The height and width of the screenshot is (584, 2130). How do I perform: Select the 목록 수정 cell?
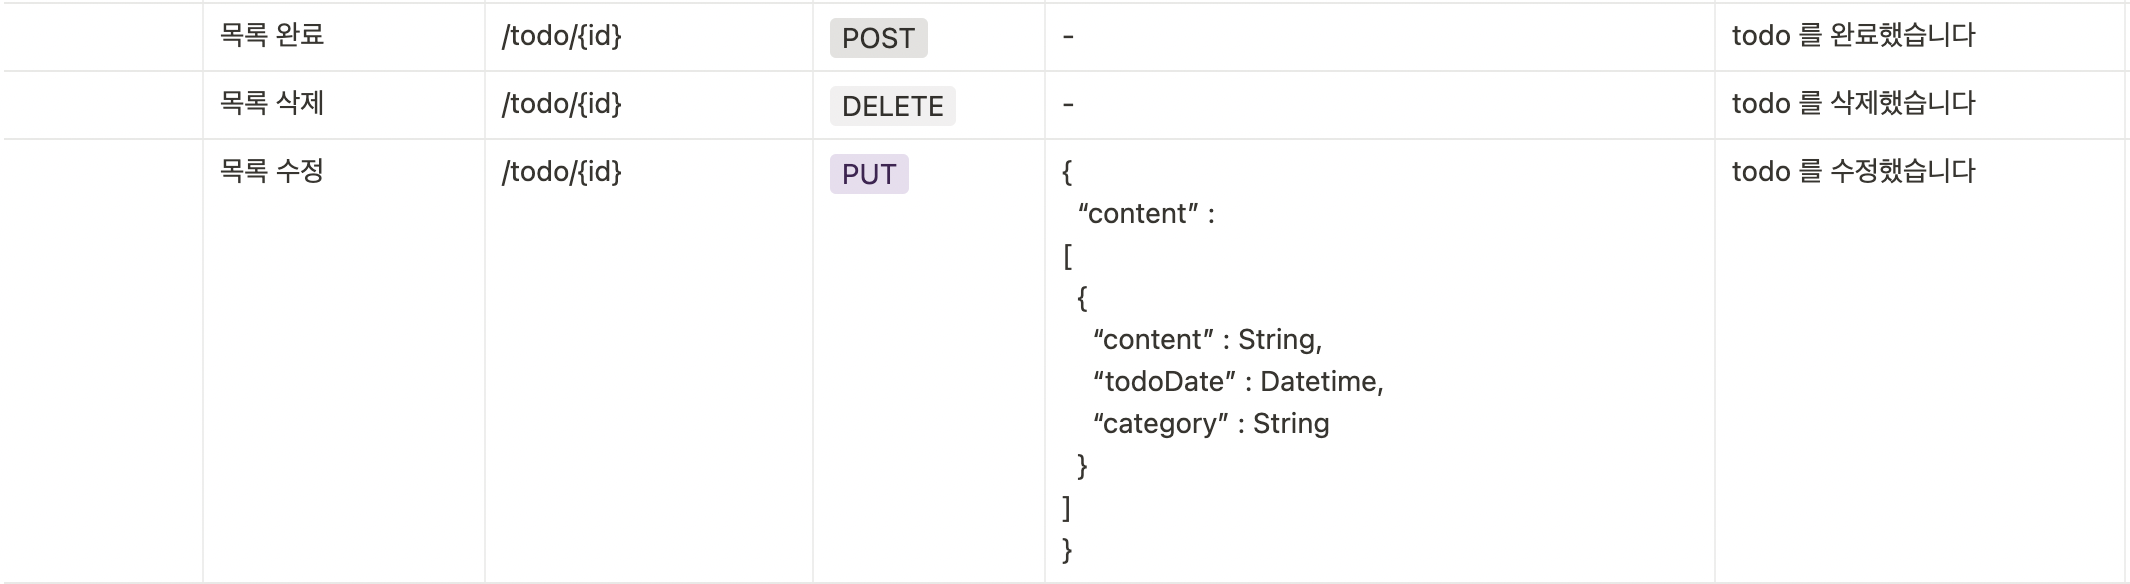pos(272,172)
